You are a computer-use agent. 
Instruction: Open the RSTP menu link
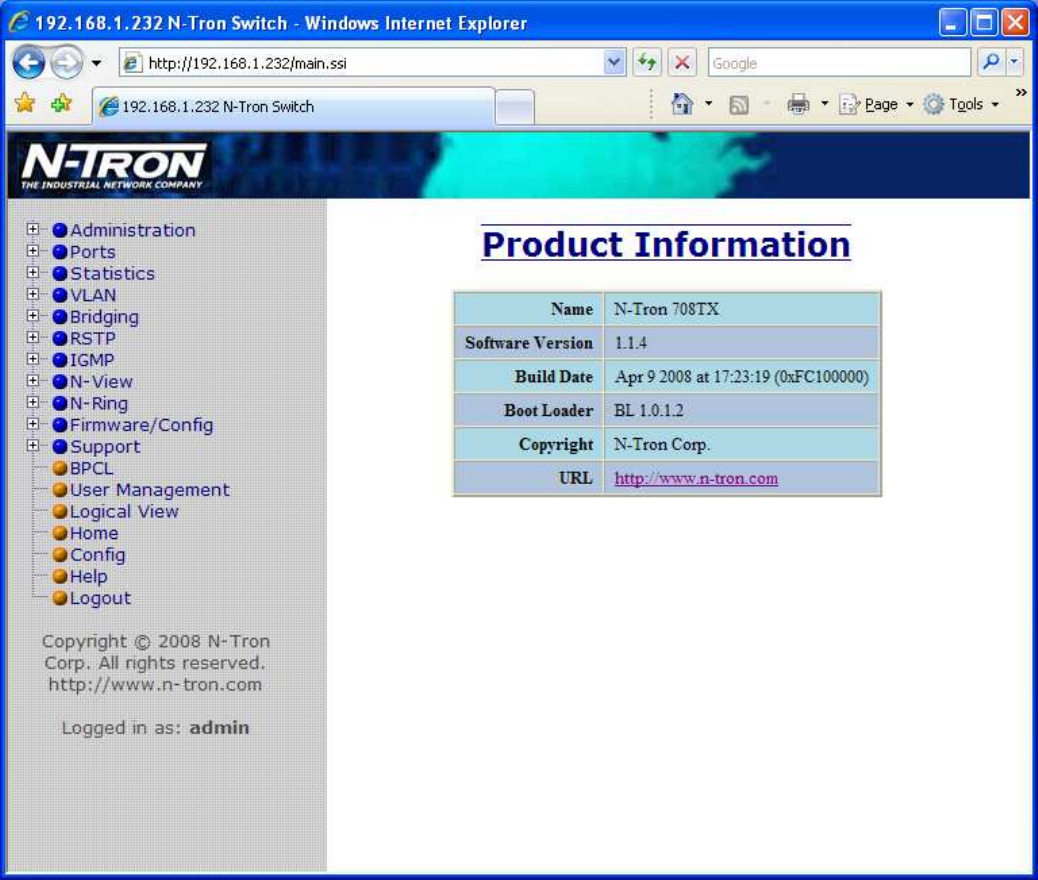coord(93,338)
